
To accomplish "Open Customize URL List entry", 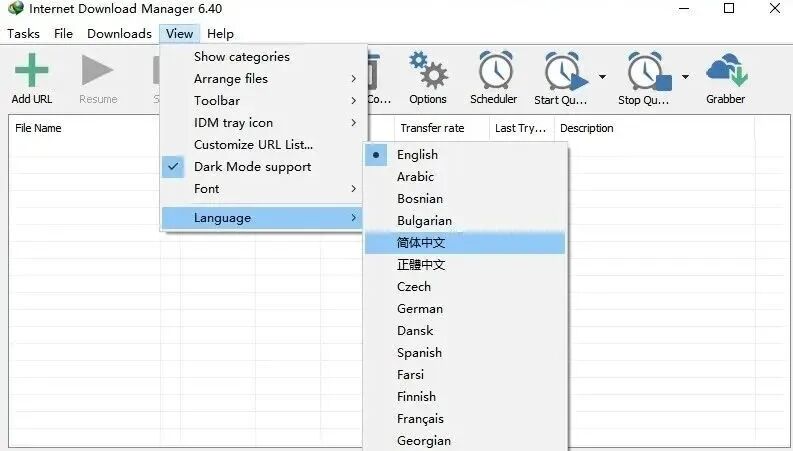I will coord(261,145).
